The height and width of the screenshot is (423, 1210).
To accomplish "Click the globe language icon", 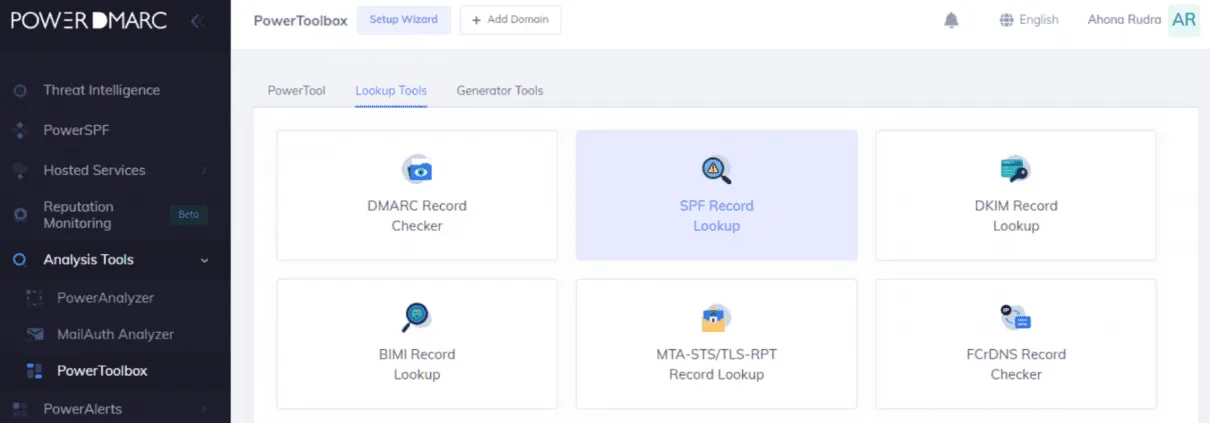I will pos(1006,20).
